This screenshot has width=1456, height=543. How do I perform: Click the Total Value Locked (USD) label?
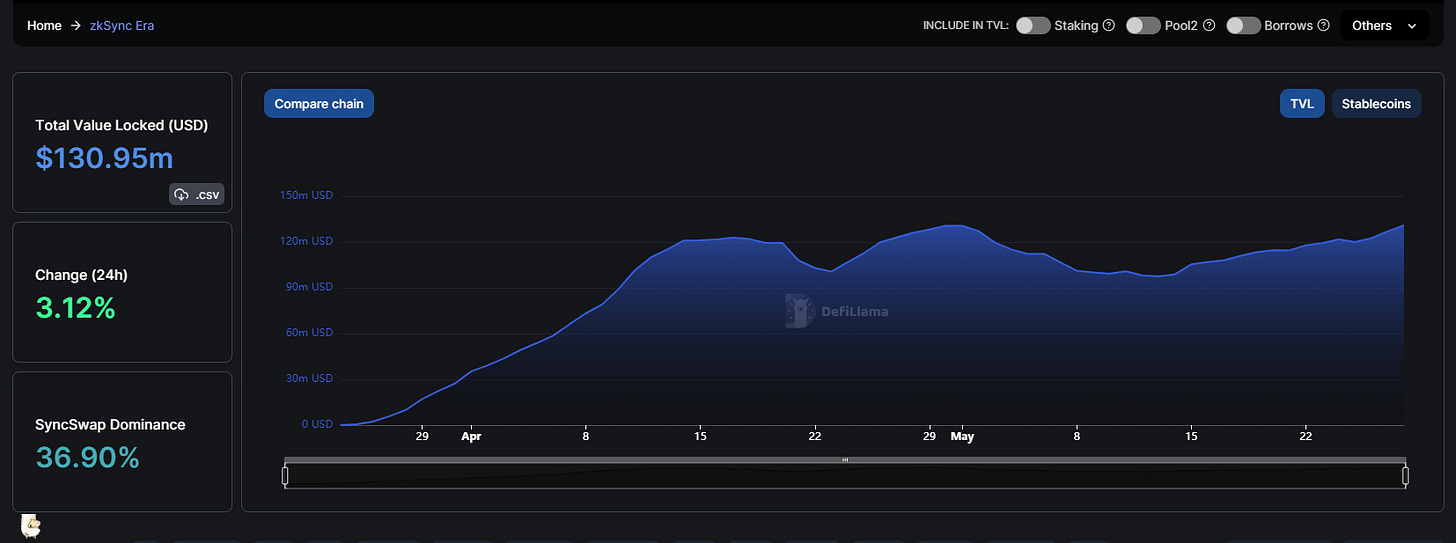point(121,125)
